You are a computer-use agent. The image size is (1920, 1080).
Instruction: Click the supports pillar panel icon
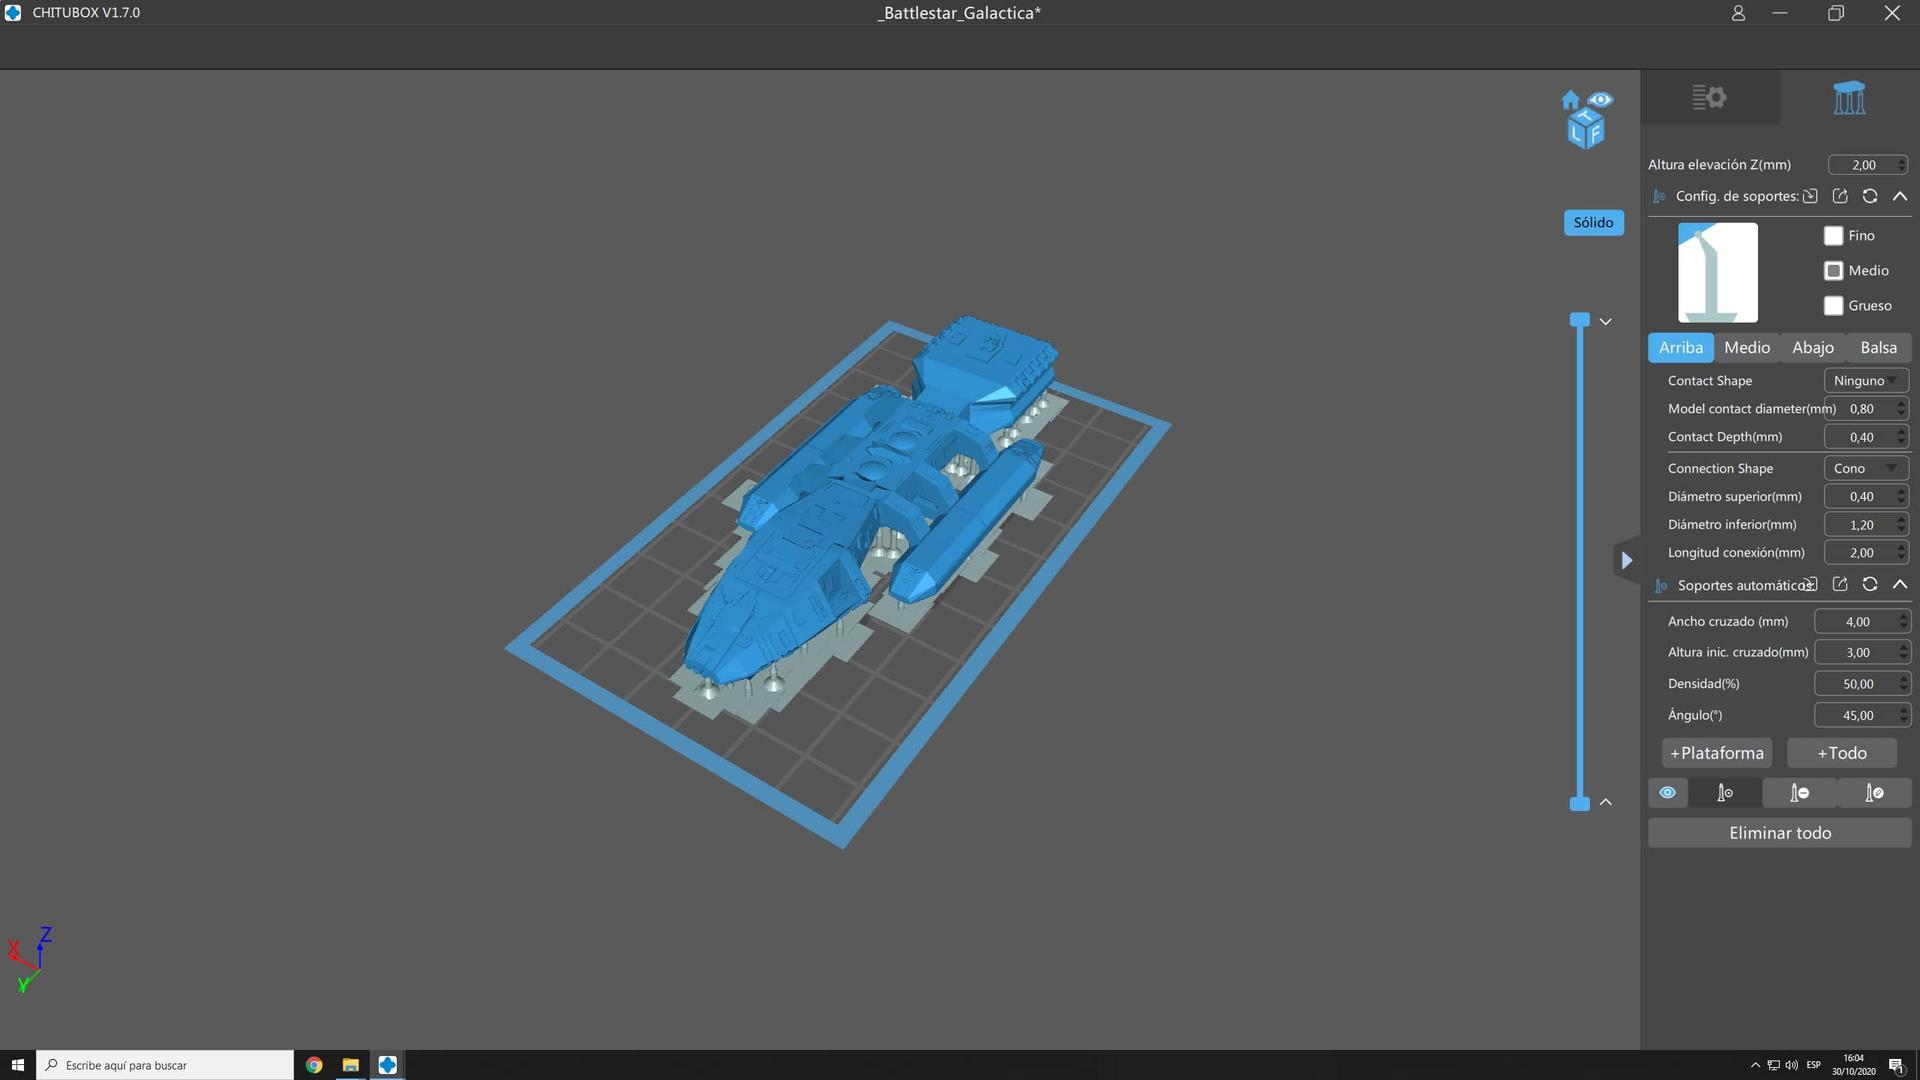click(x=1849, y=98)
